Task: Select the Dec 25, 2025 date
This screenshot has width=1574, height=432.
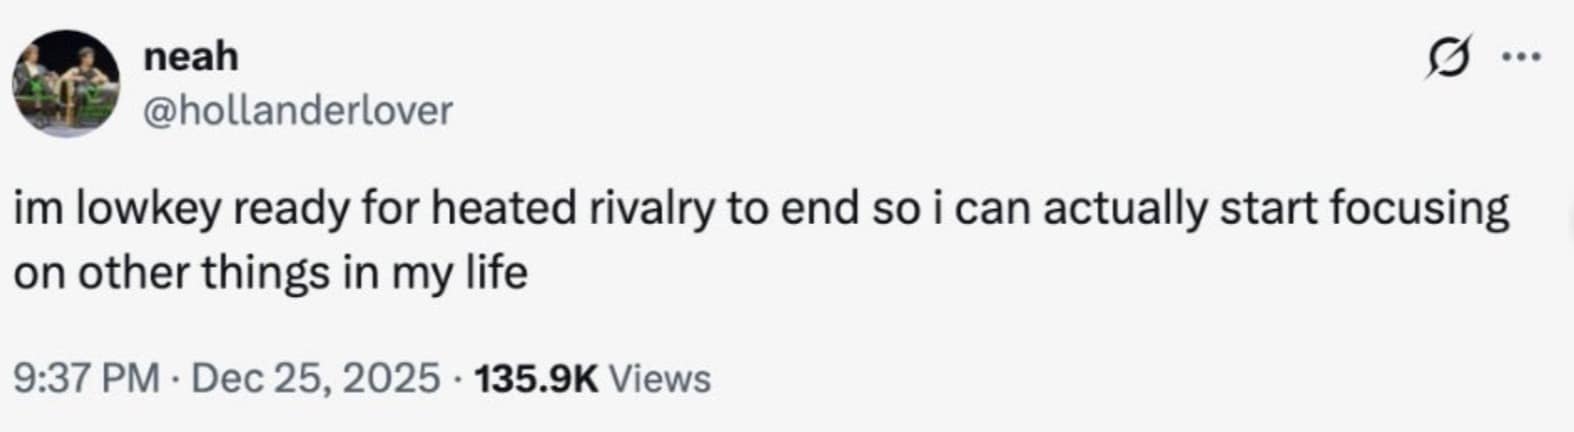Action: (315, 379)
